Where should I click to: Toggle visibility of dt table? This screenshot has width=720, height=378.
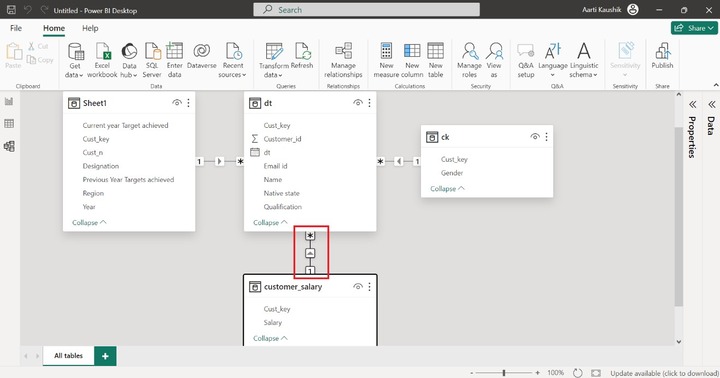coord(358,103)
